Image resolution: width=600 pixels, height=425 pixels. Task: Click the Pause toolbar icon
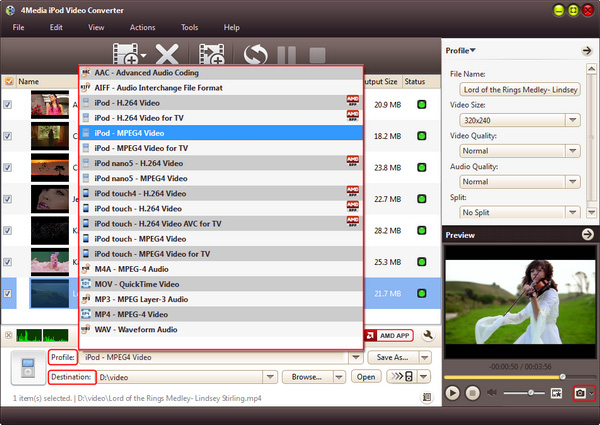(286, 55)
